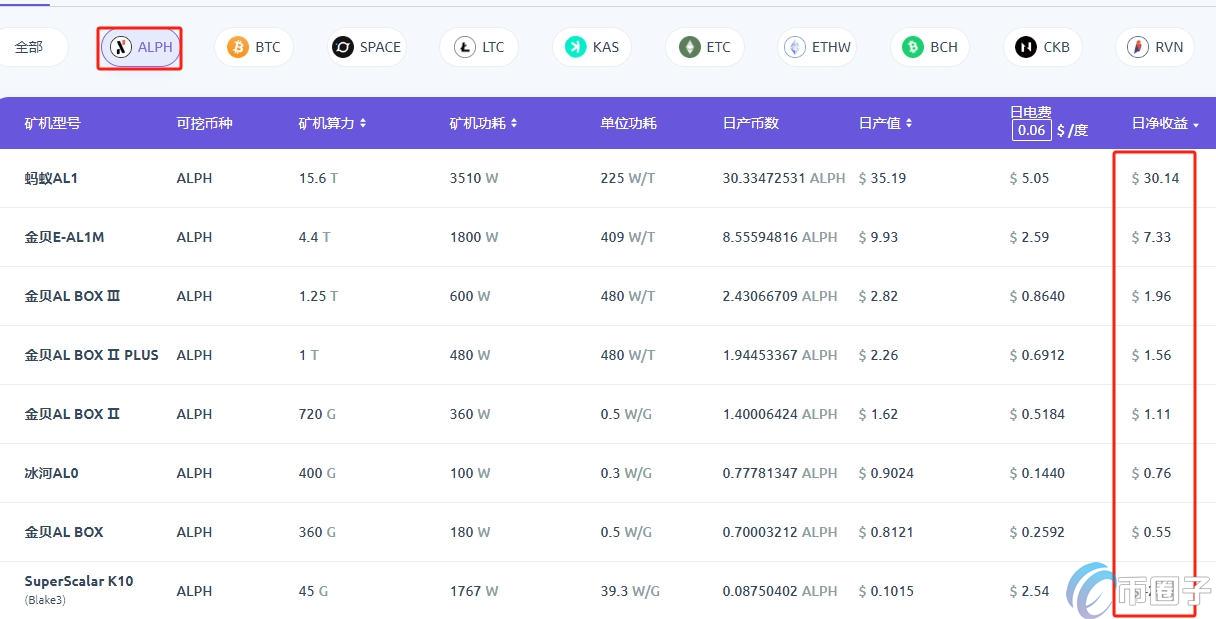Click the 日产币数 column header

750,123
